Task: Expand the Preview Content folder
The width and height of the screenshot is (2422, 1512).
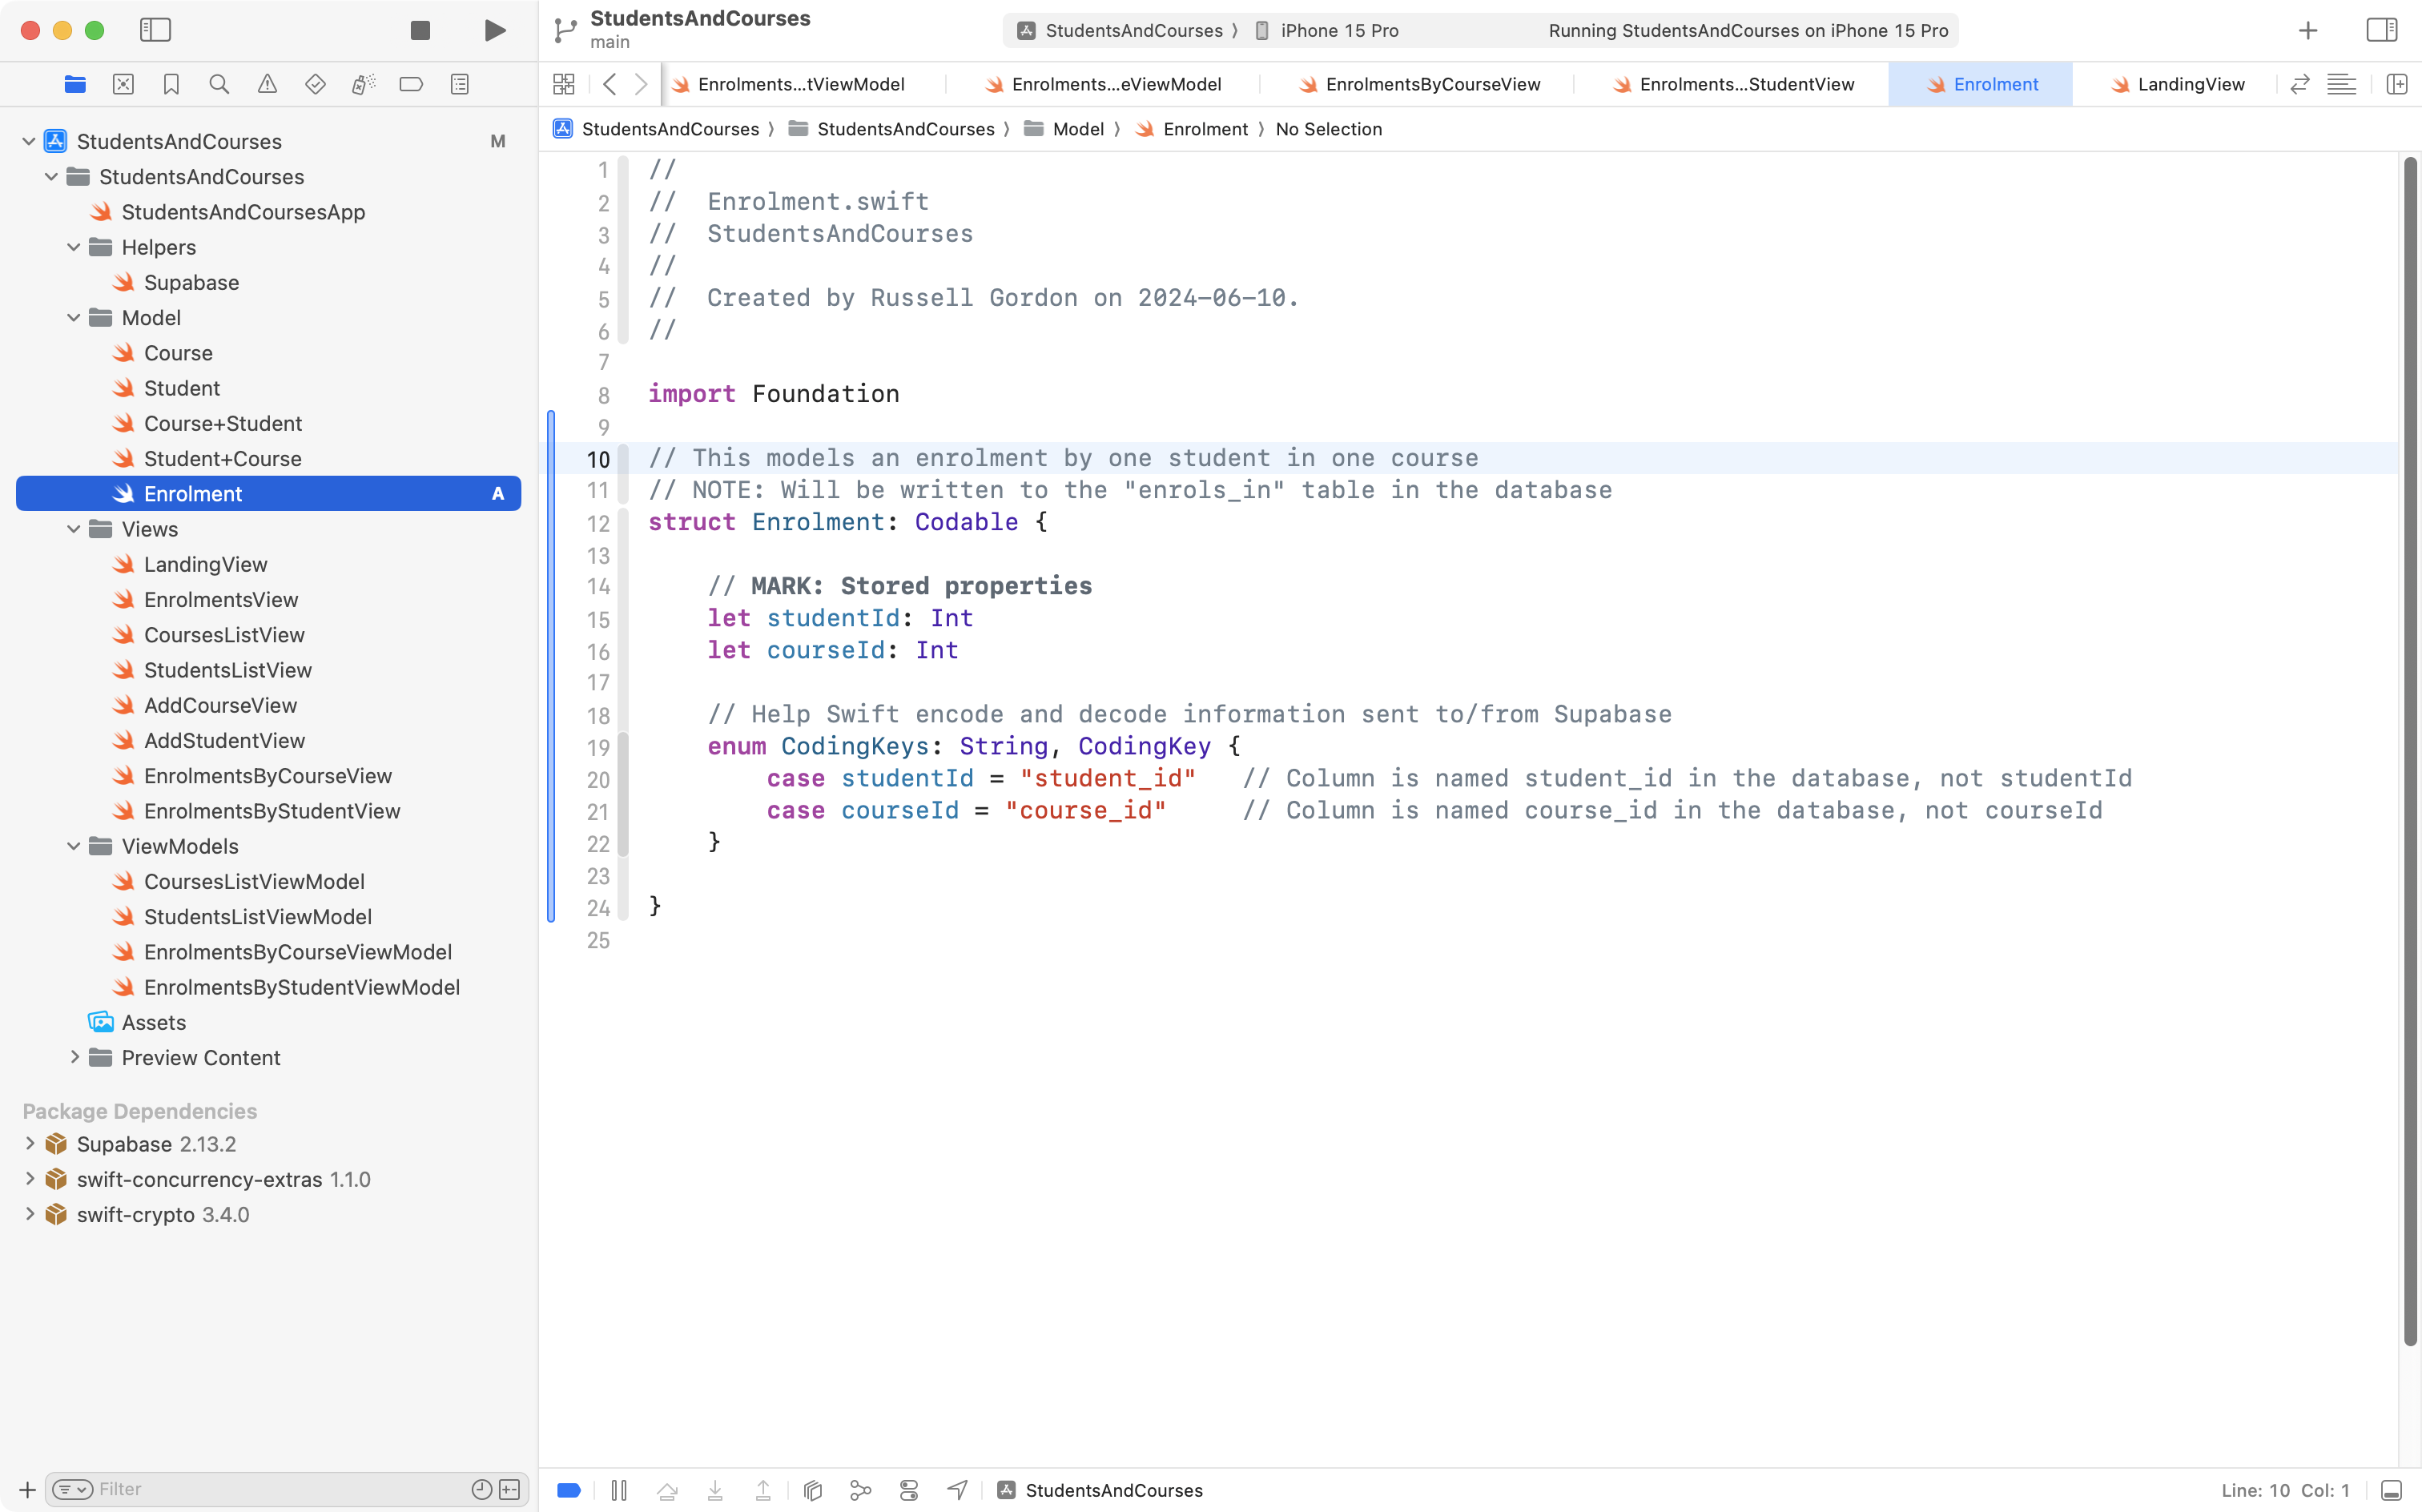Action: pyautogui.click(x=74, y=1057)
